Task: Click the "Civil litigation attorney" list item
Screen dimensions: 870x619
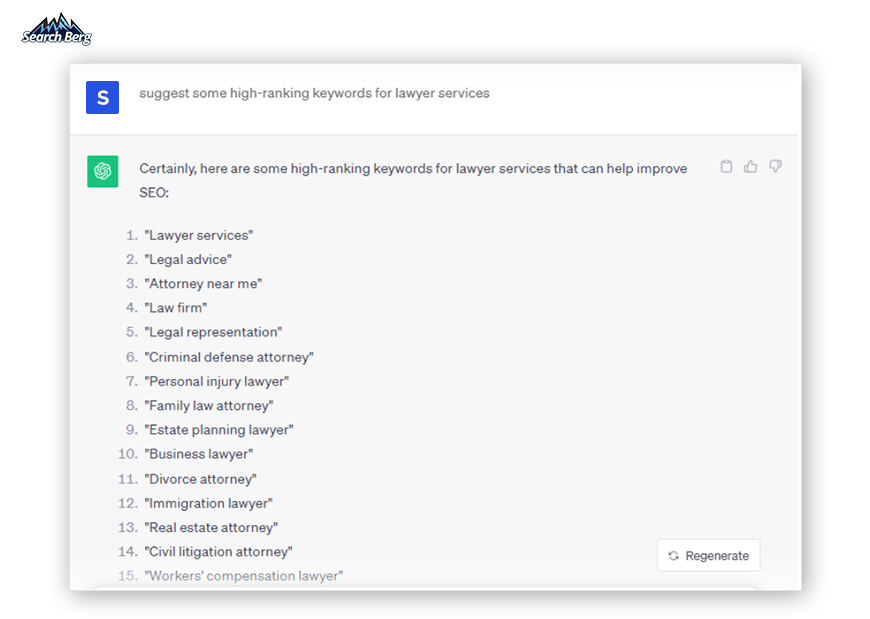Action: (x=219, y=552)
